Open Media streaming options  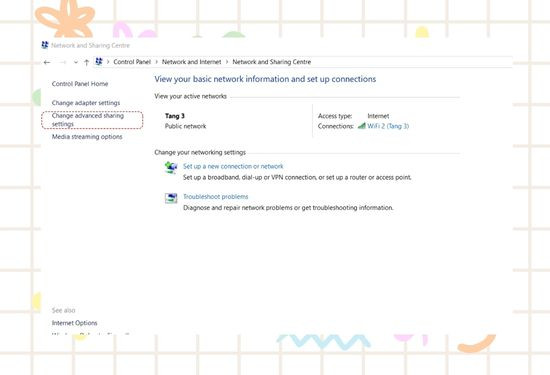point(87,137)
